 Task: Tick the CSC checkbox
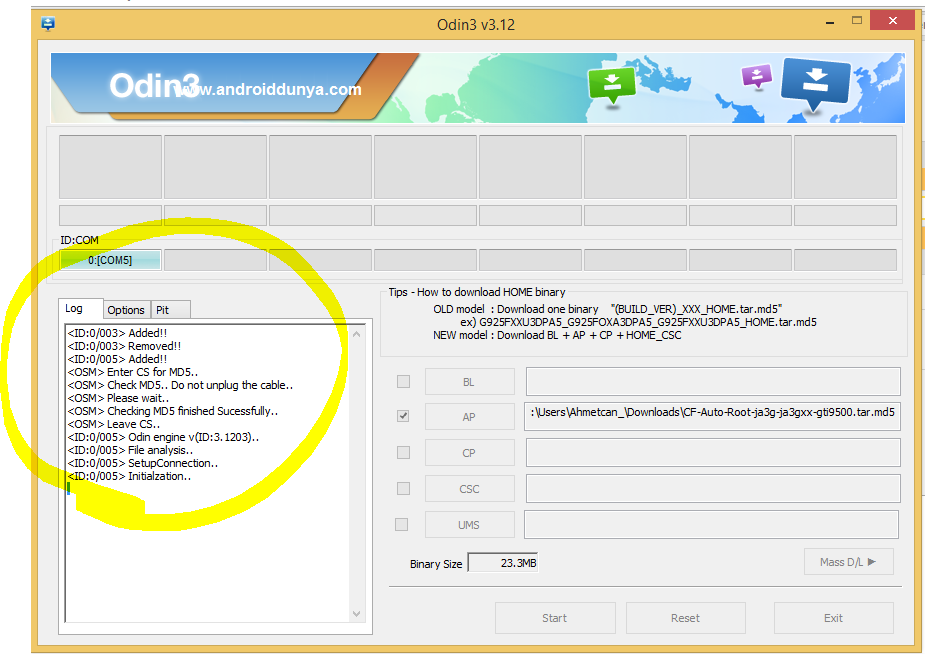pyautogui.click(x=404, y=488)
